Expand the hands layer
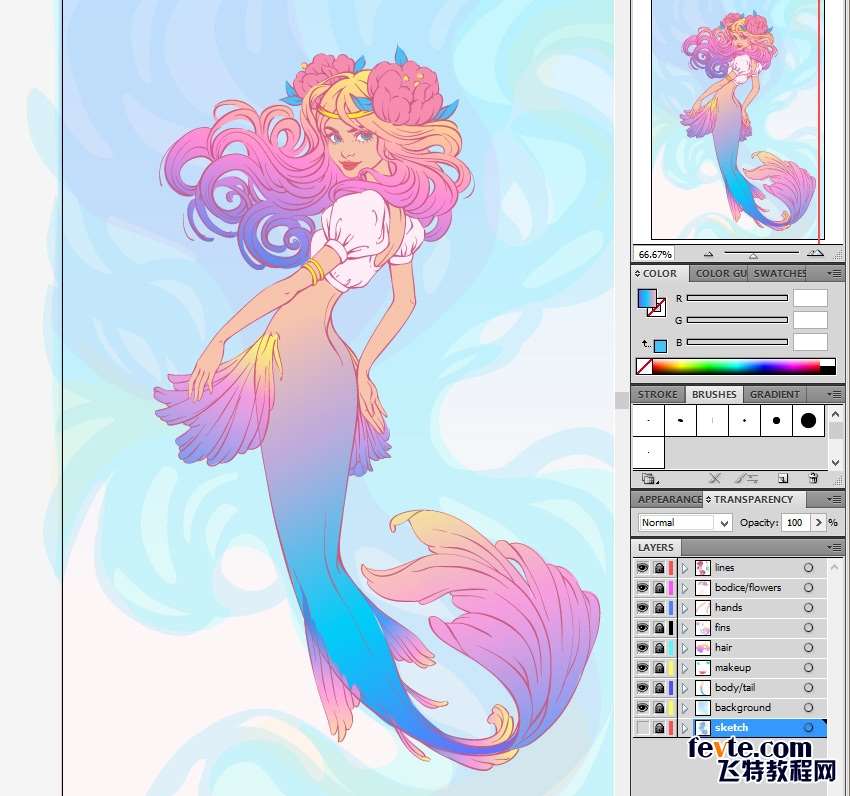 pos(685,608)
